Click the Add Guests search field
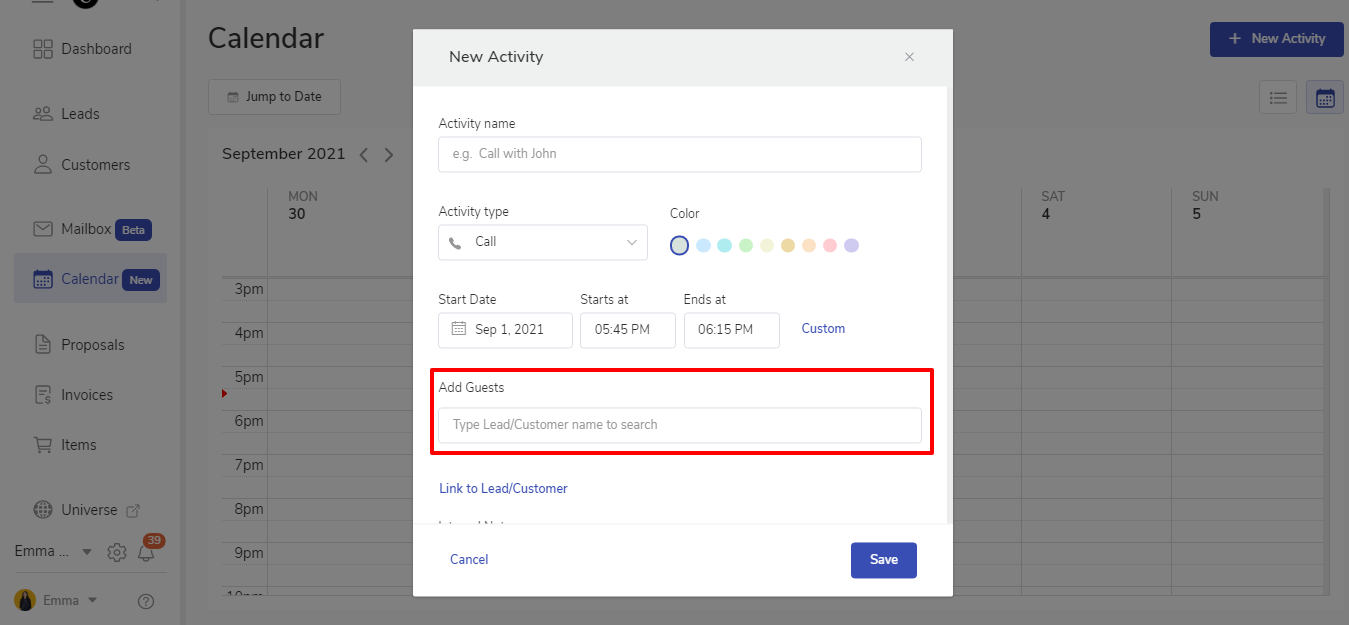 click(x=679, y=425)
